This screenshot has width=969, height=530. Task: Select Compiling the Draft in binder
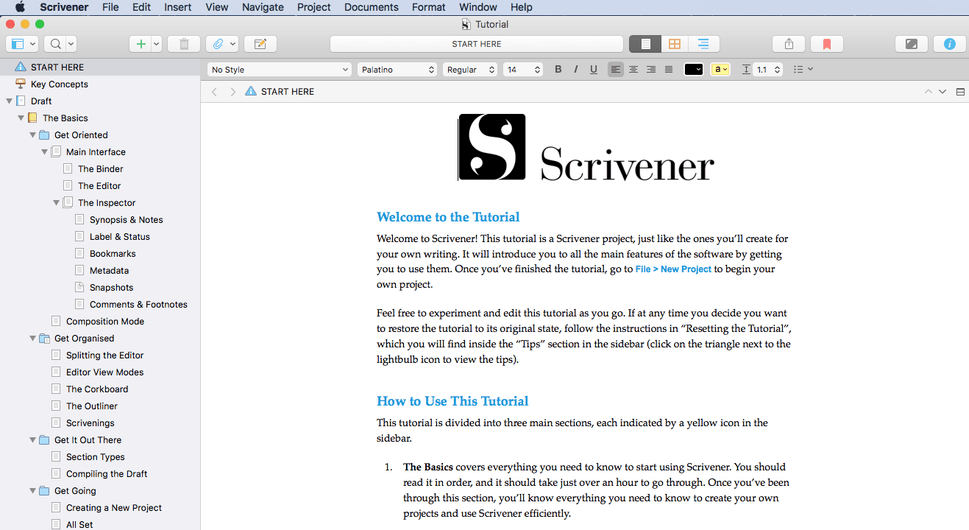click(107, 474)
